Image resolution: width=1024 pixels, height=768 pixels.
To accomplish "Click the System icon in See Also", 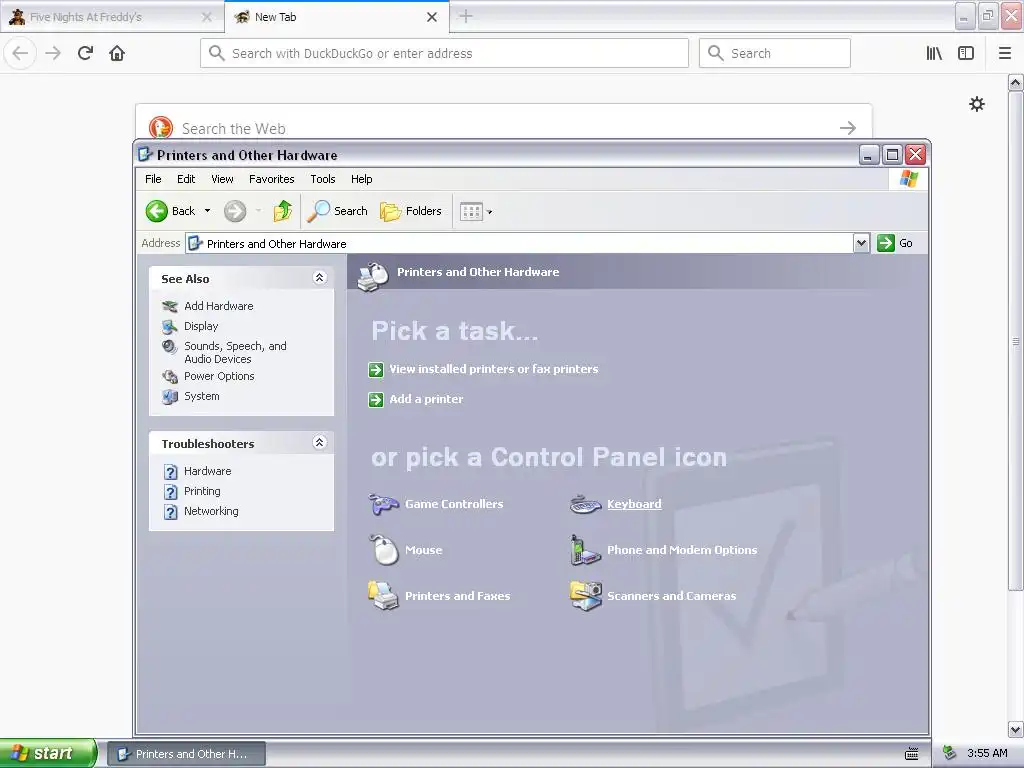I will (170, 396).
